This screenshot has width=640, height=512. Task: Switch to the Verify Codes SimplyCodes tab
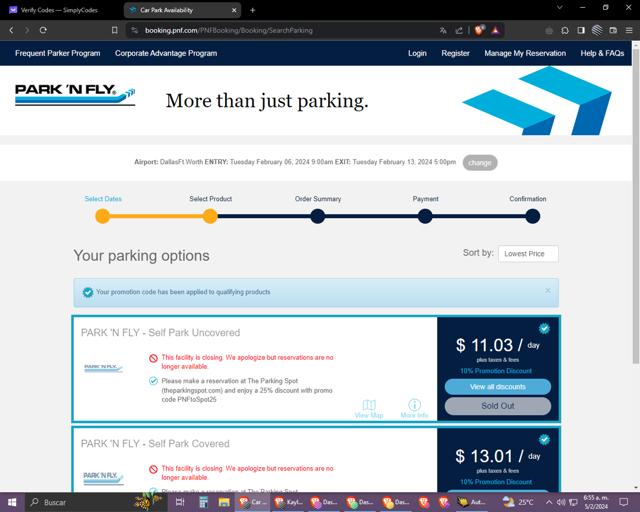[59, 10]
